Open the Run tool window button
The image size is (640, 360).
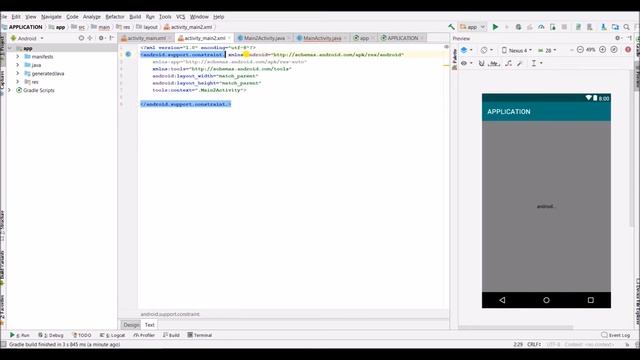pos(20,335)
